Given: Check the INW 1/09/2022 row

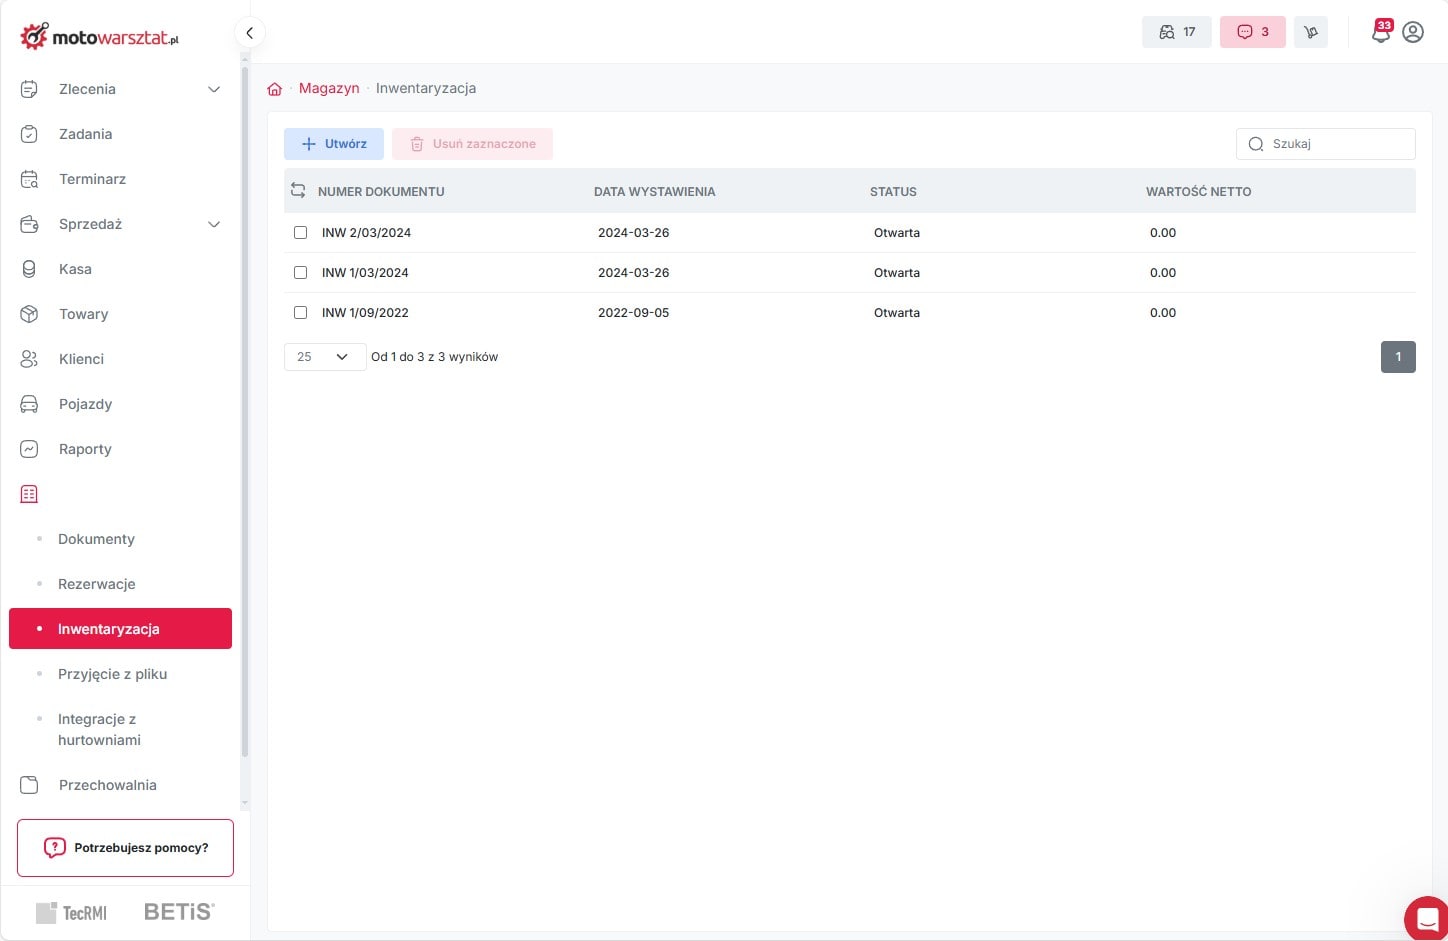Looking at the screenshot, I should (300, 313).
